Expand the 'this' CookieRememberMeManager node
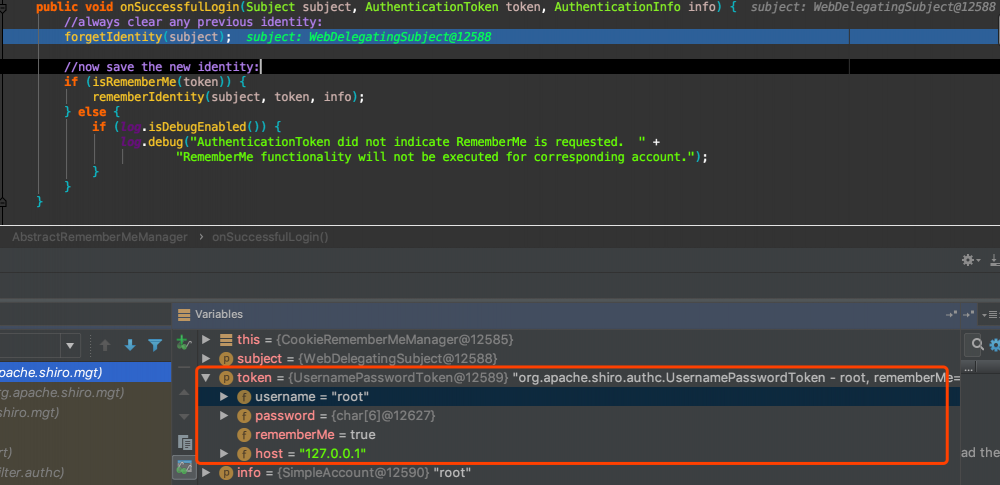Viewport: 1000px width, 485px height. pos(205,340)
